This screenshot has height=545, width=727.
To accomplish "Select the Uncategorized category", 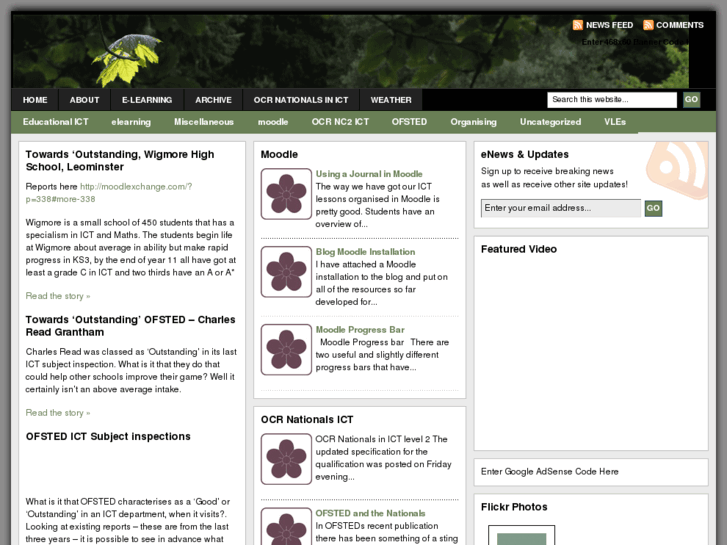I will pos(550,122).
